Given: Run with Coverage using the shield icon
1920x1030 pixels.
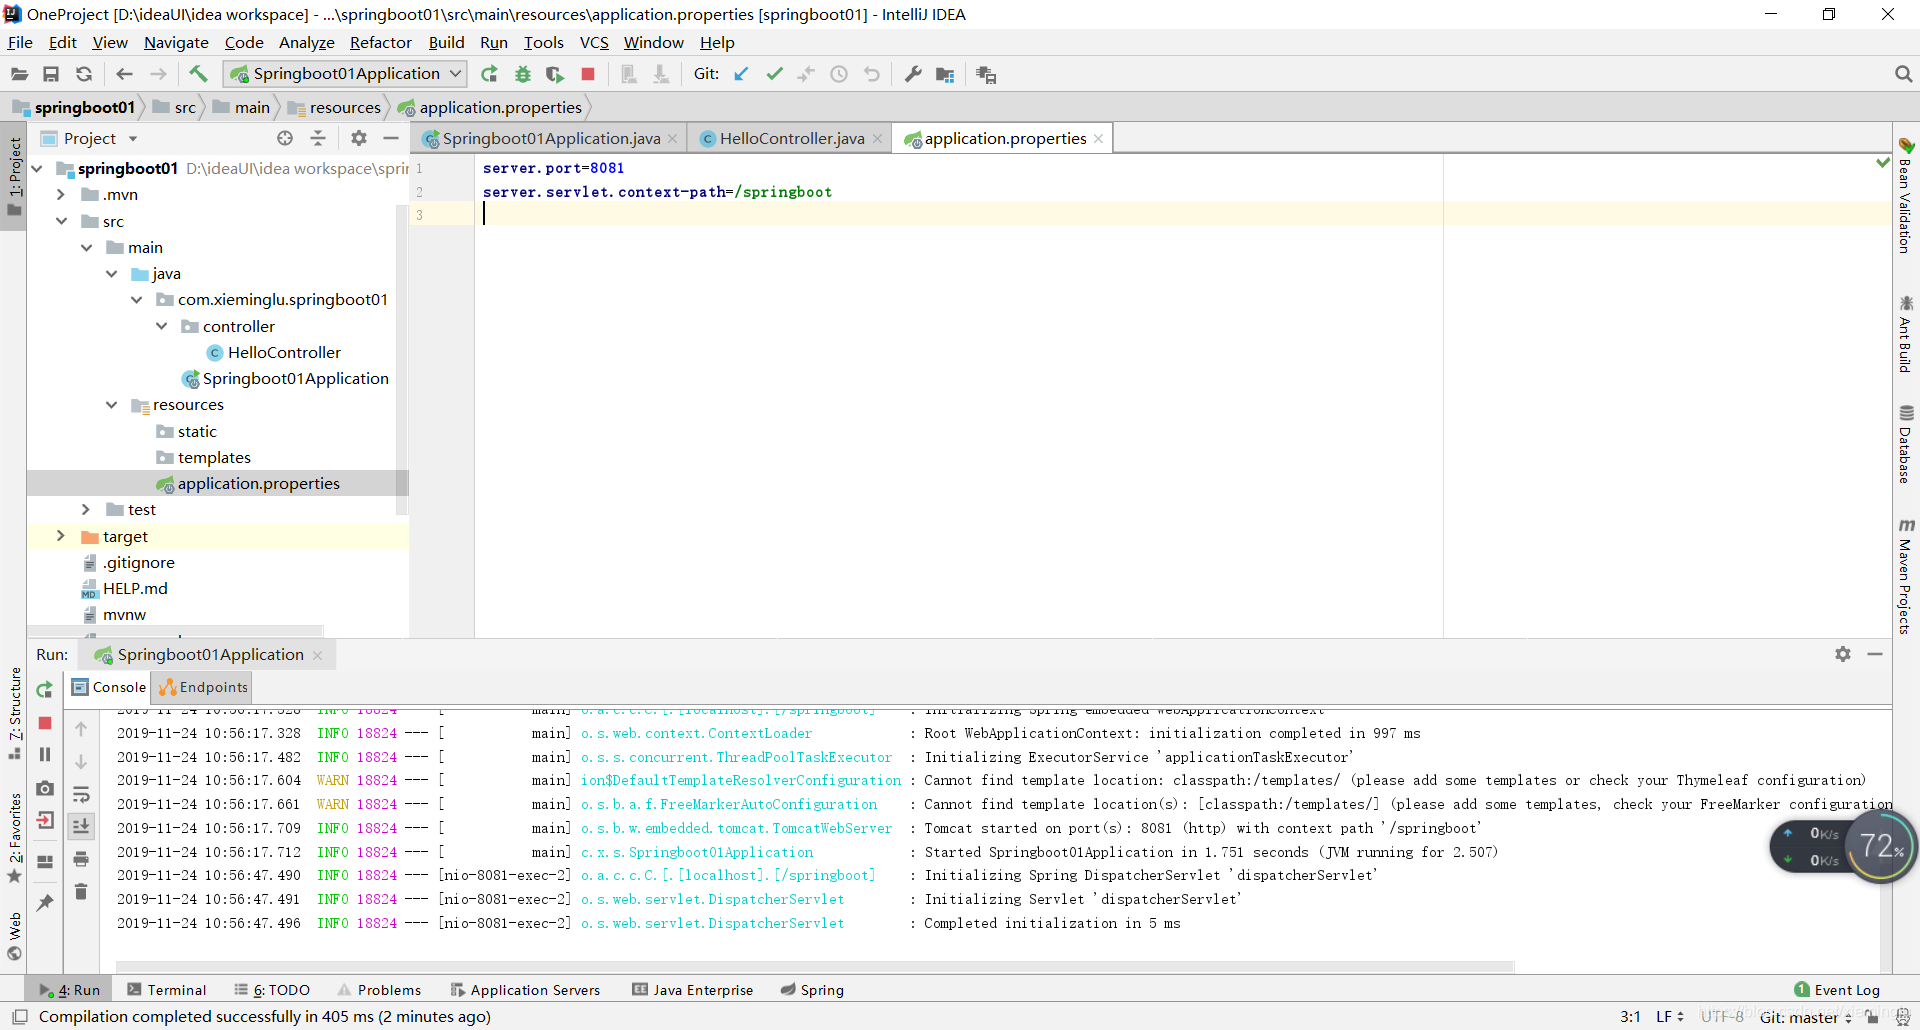Looking at the screenshot, I should click(x=555, y=74).
